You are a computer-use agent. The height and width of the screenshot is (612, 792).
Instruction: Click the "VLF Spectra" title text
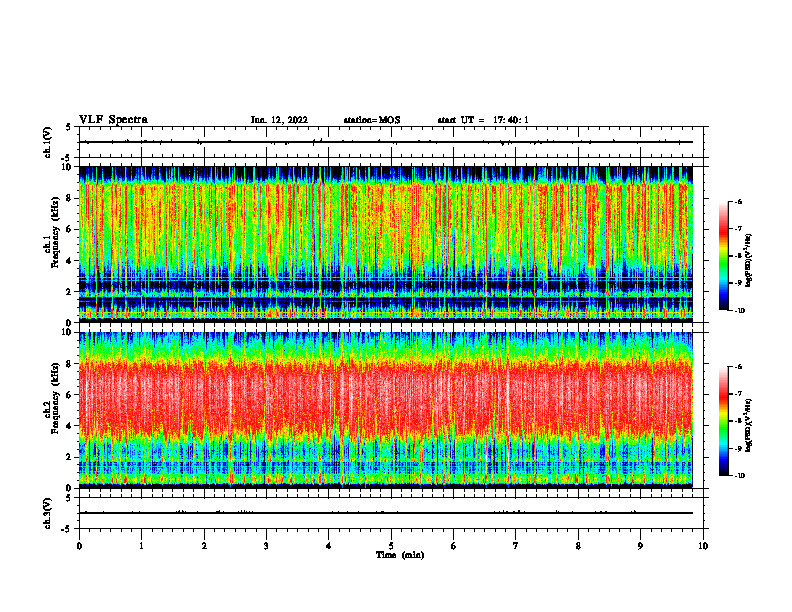(x=113, y=120)
